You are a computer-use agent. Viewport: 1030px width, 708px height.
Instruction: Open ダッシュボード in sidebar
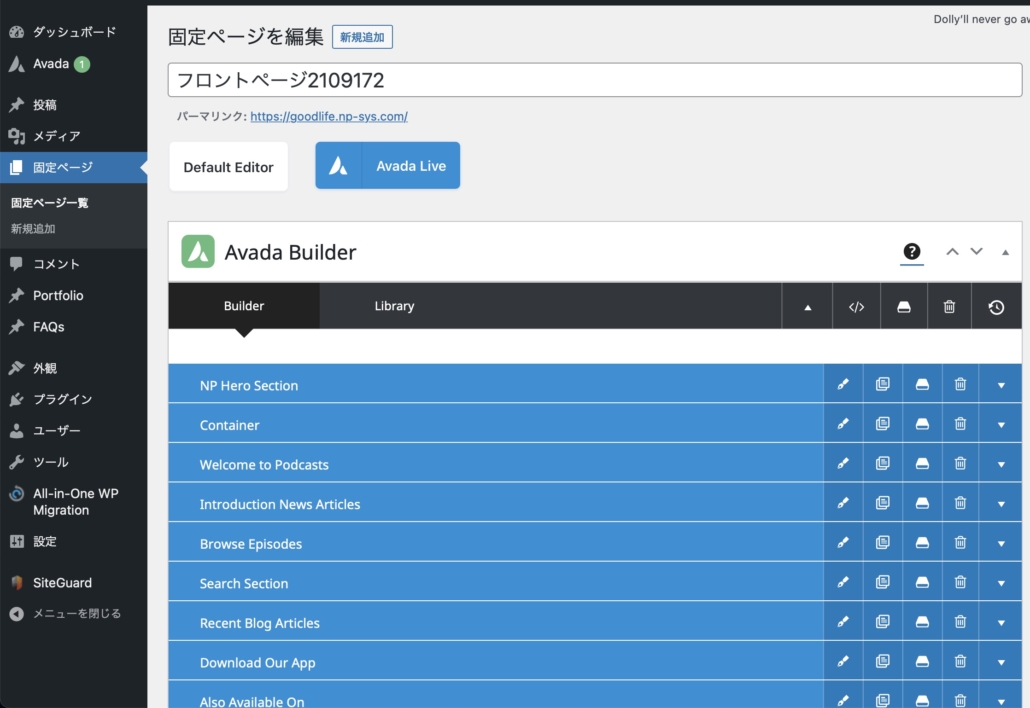point(74,32)
